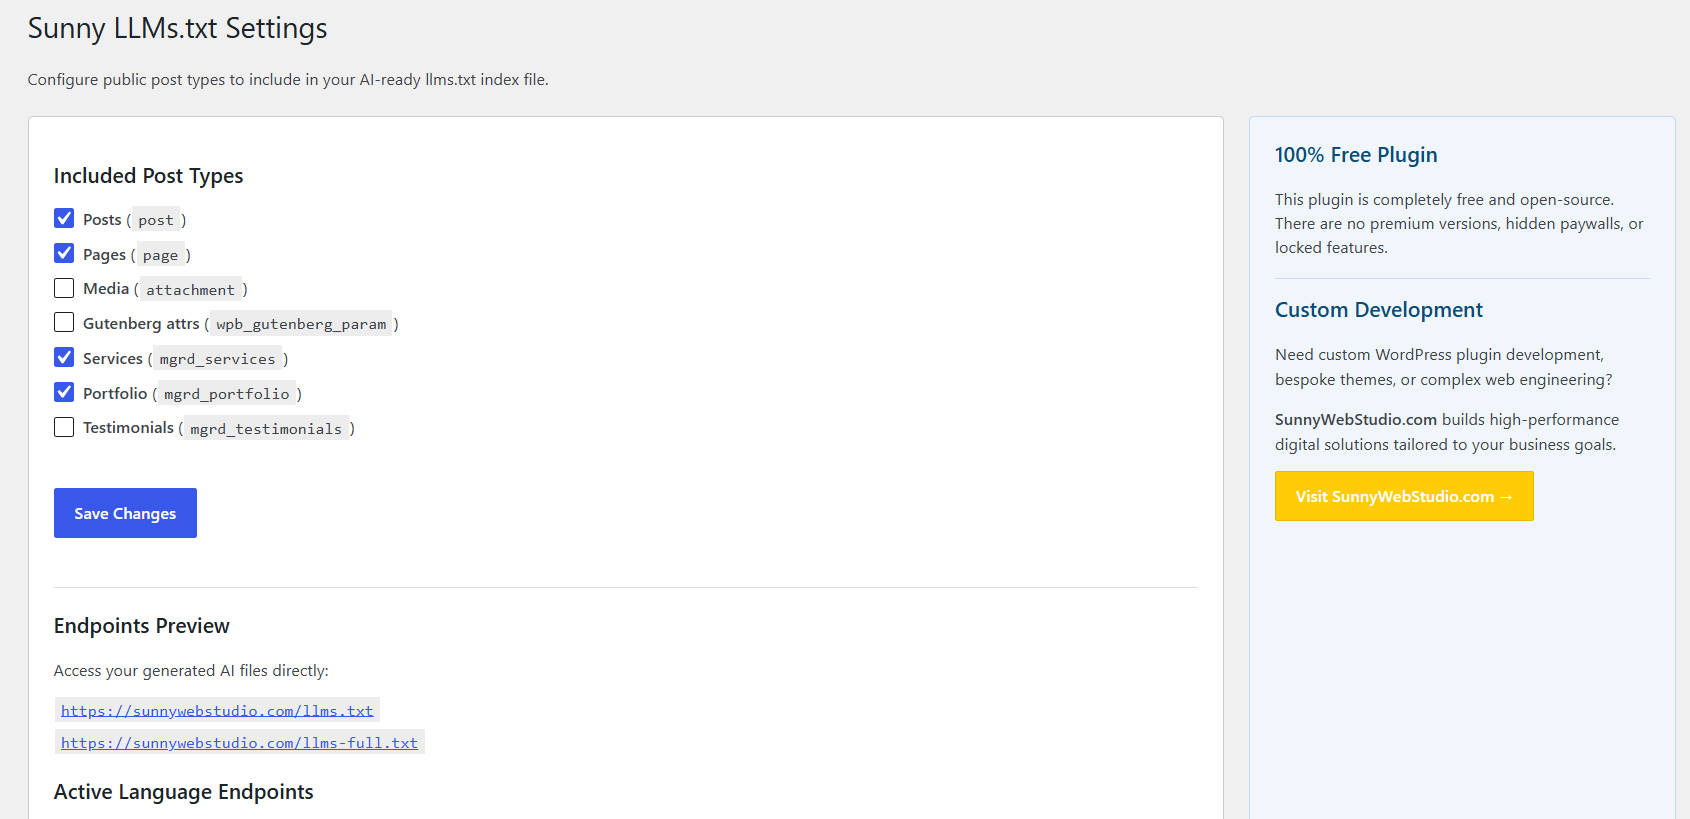This screenshot has height=819, width=1690.
Task: Click the Media label text
Action: pos(106,289)
